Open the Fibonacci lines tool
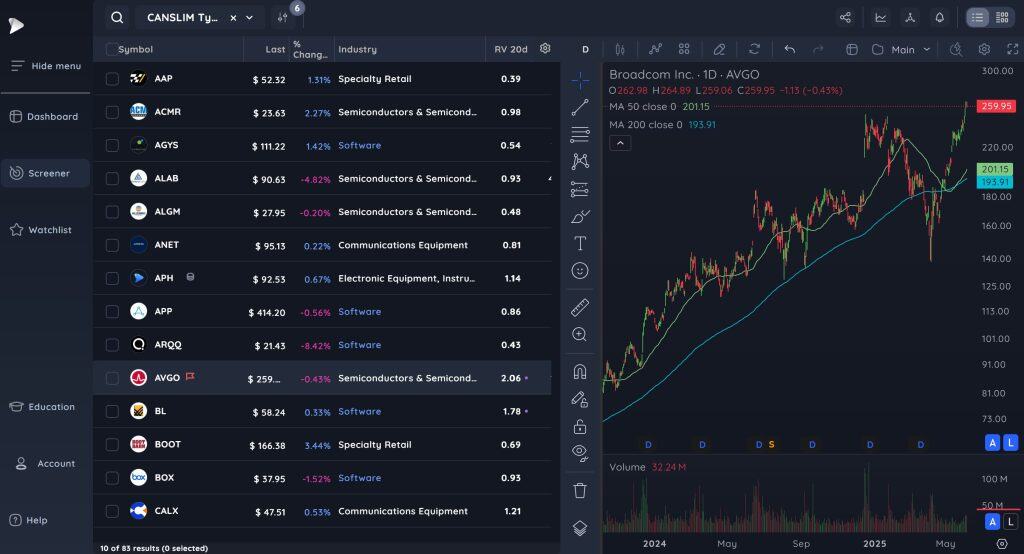 [x=580, y=135]
